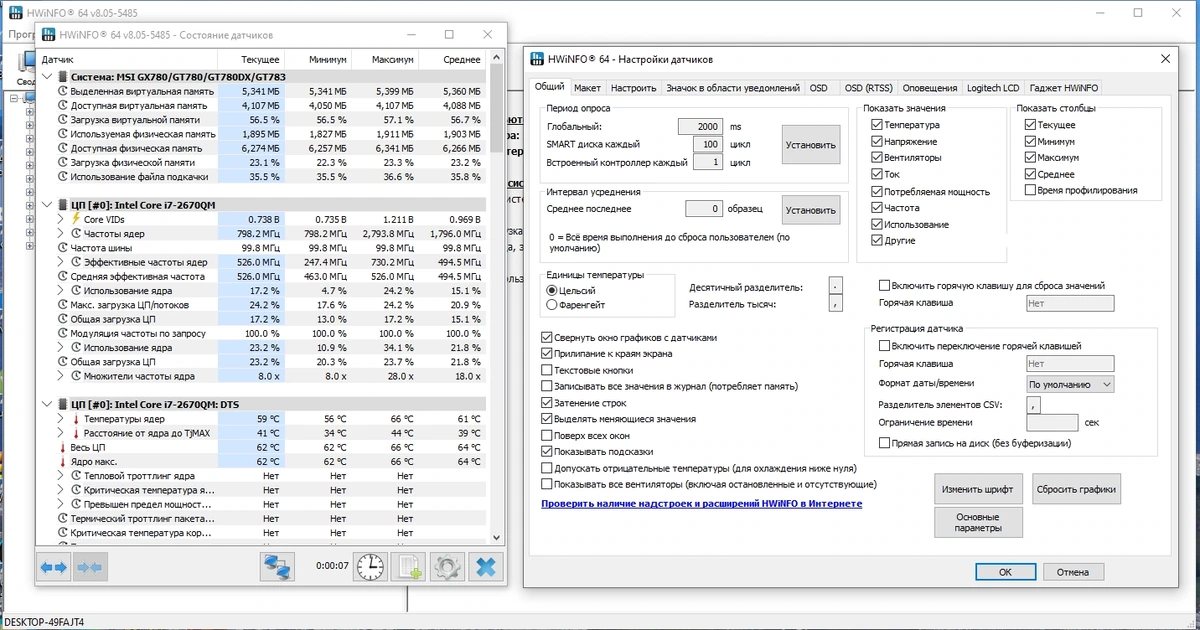
Task: Expand the Множители частоты ядра row
Action: (x=62, y=376)
